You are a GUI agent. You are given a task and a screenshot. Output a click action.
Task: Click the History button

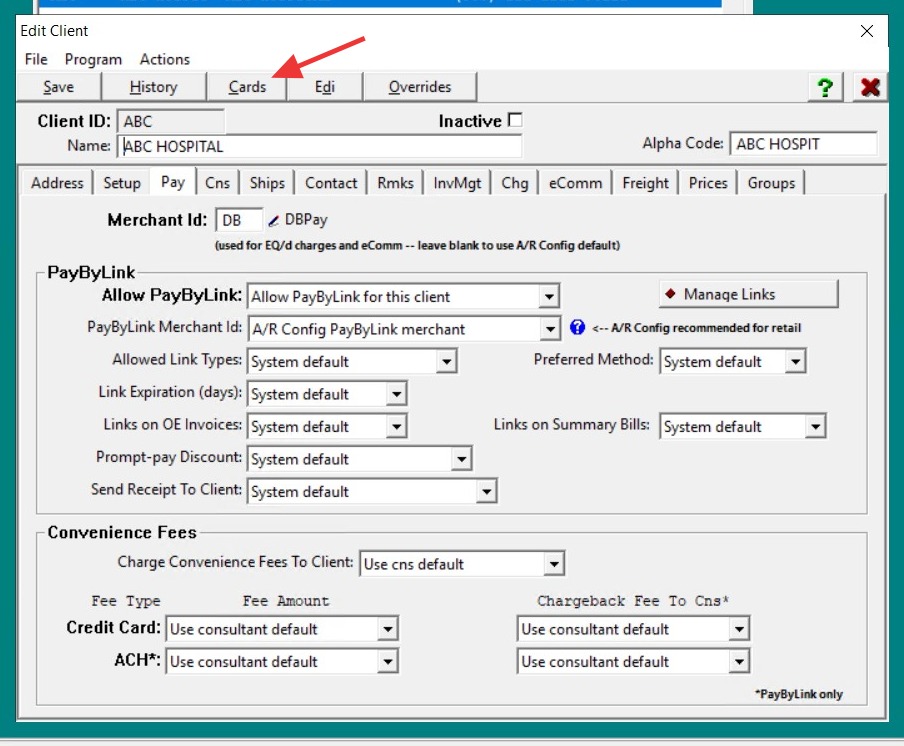(153, 87)
